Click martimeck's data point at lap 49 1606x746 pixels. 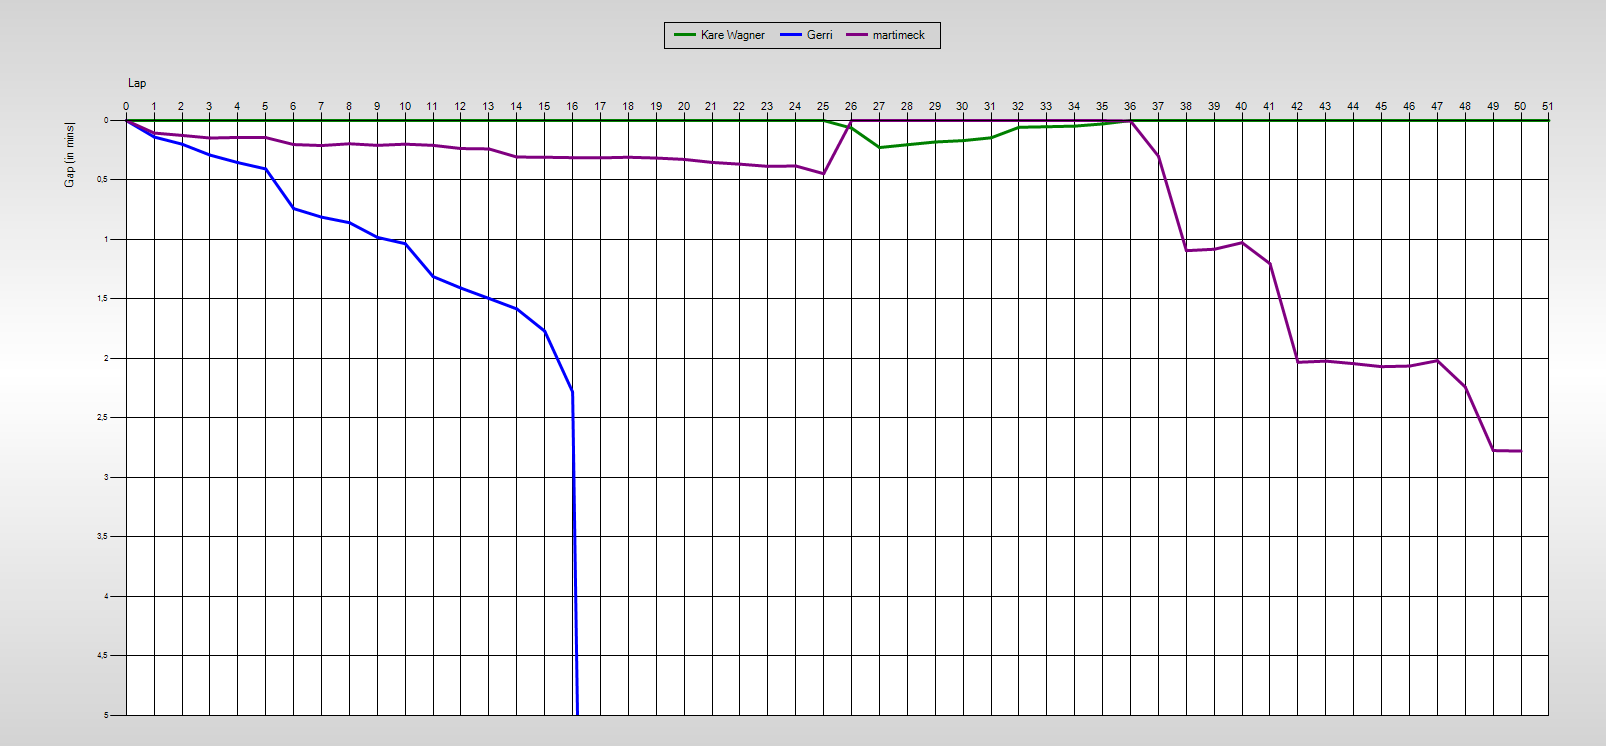(1493, 450)
